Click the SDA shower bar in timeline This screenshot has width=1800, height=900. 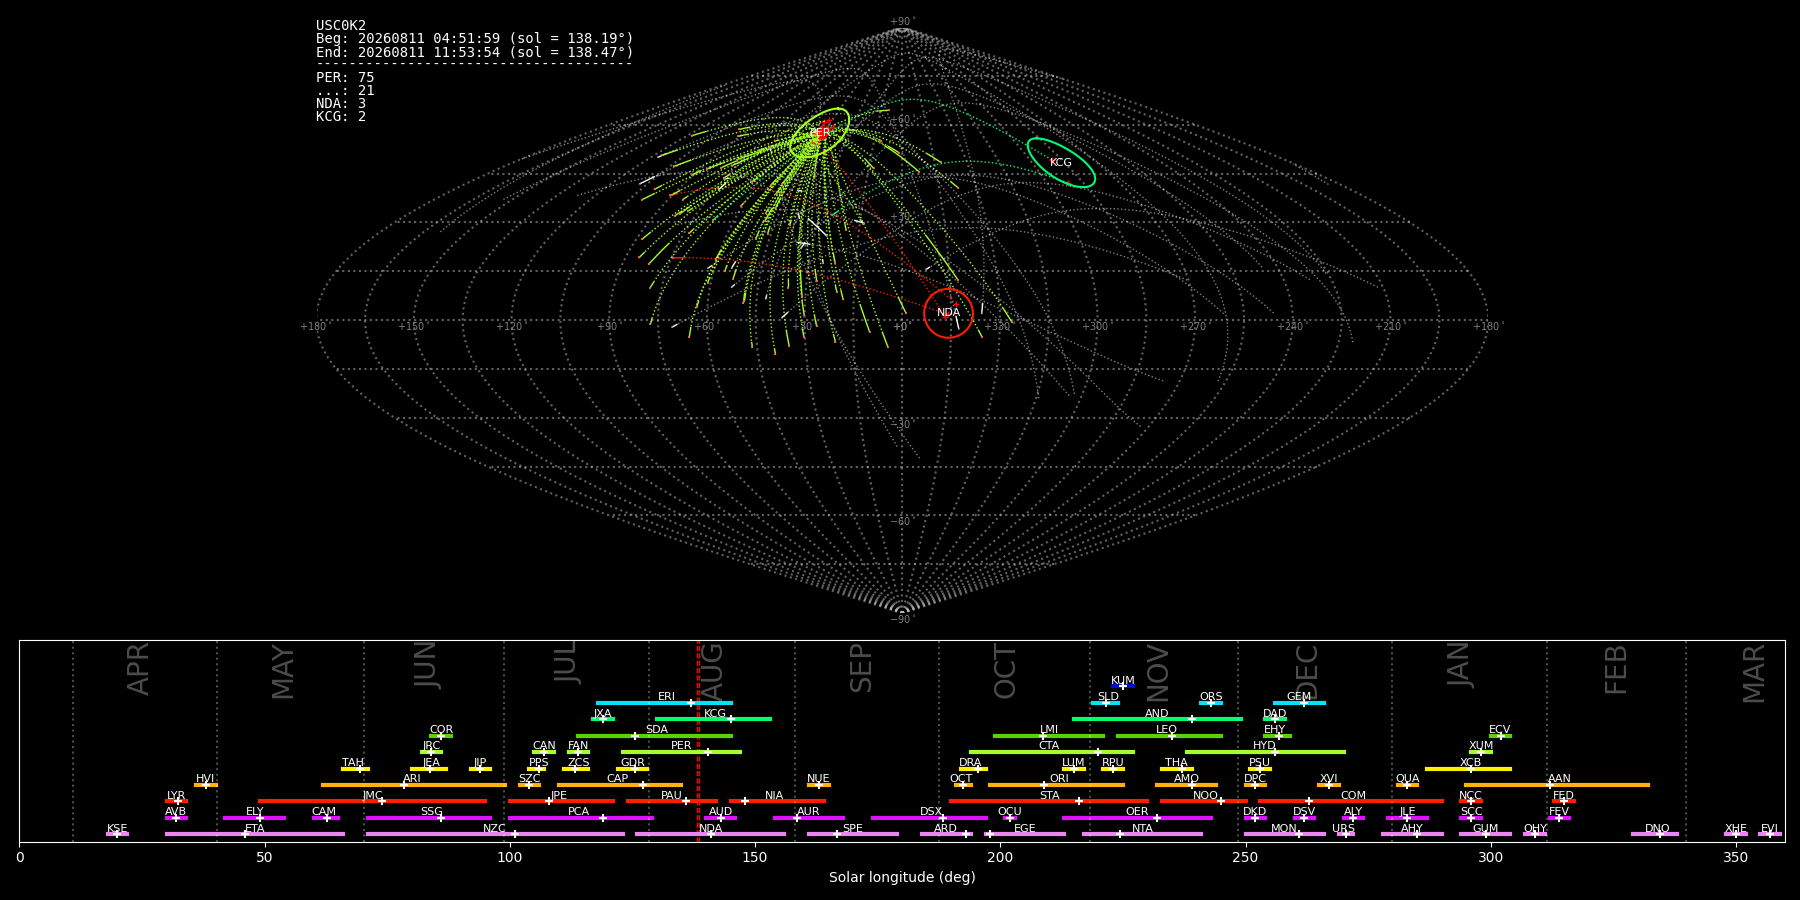coord(654,736)
